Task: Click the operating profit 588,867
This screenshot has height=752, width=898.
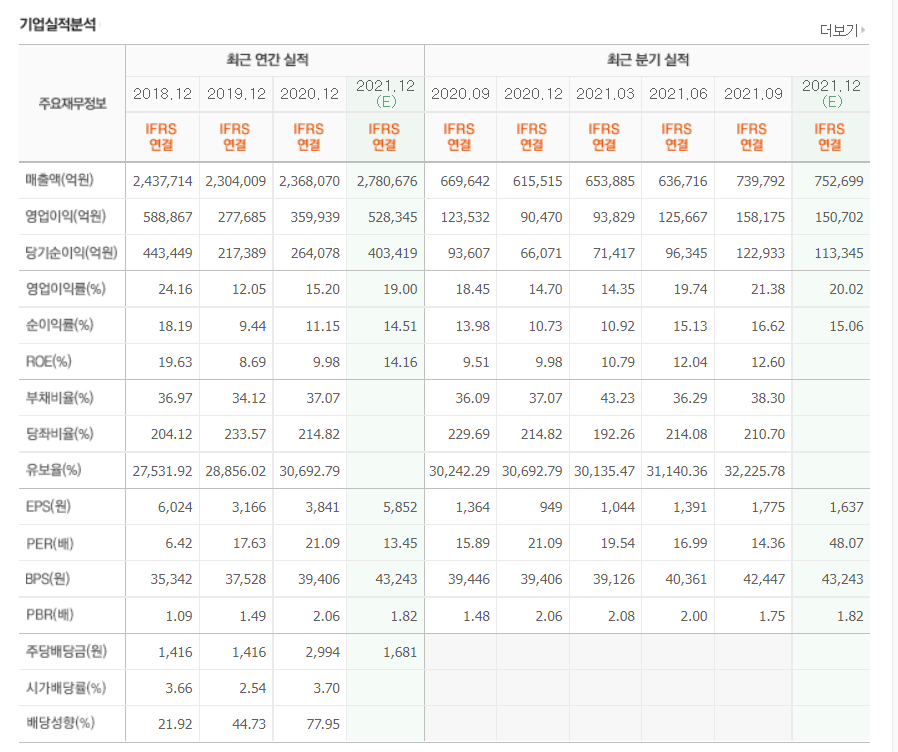Action: [168, 218]
